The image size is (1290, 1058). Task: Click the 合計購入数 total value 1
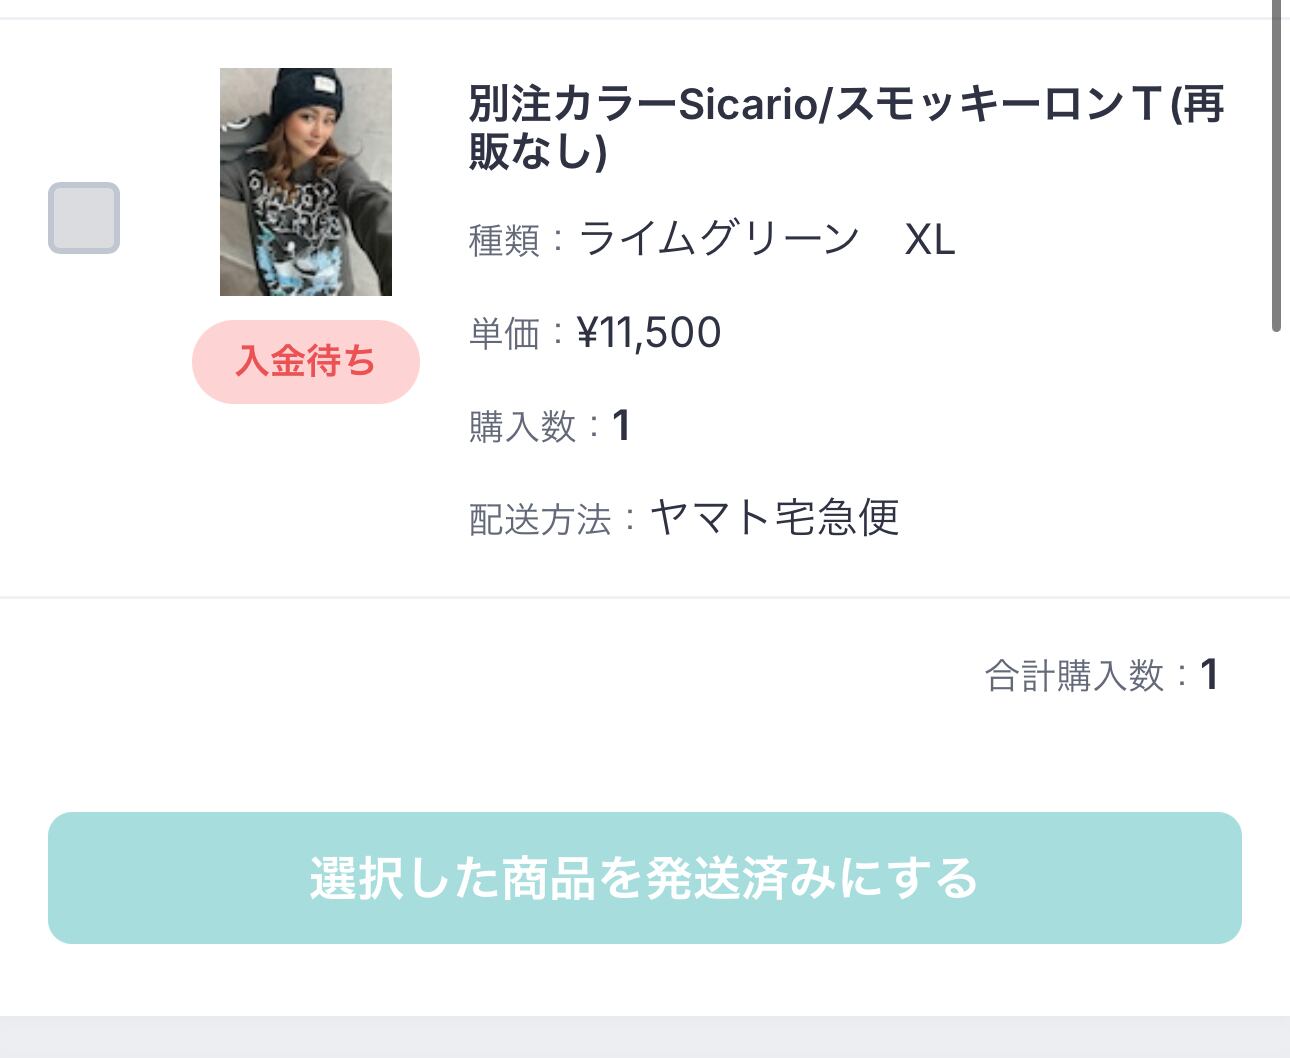(x=1210, y=675)
